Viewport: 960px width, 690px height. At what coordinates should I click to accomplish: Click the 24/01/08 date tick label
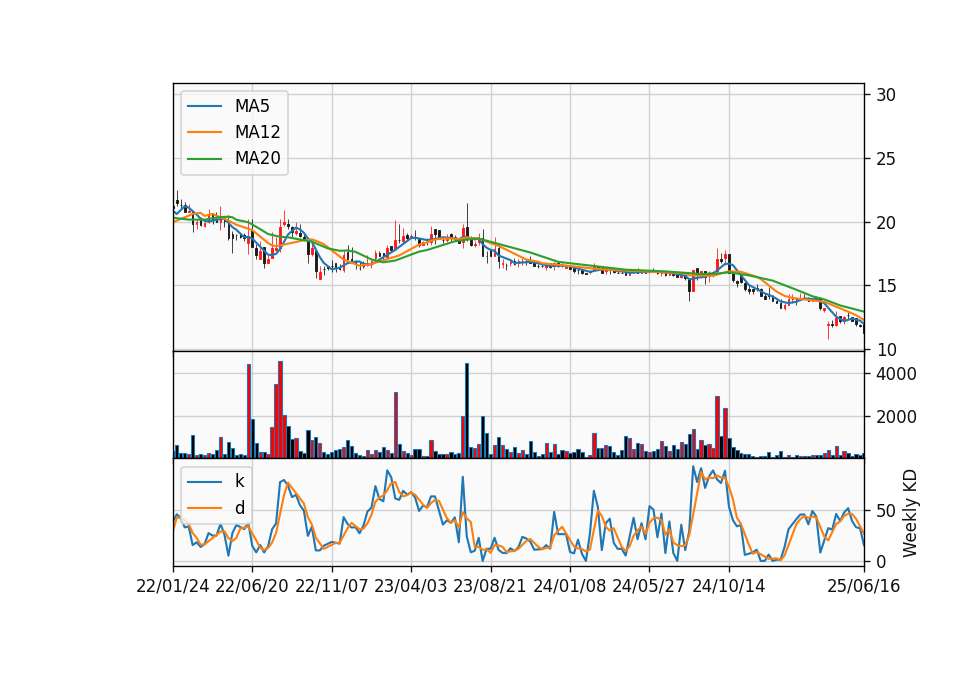pyautogui.click(x=569, y=586)
